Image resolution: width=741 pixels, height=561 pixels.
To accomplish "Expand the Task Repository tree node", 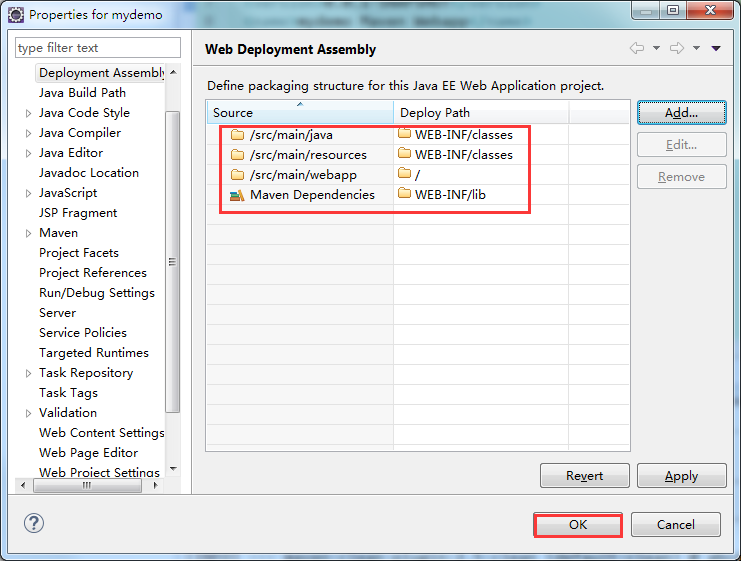I will 28,373.
